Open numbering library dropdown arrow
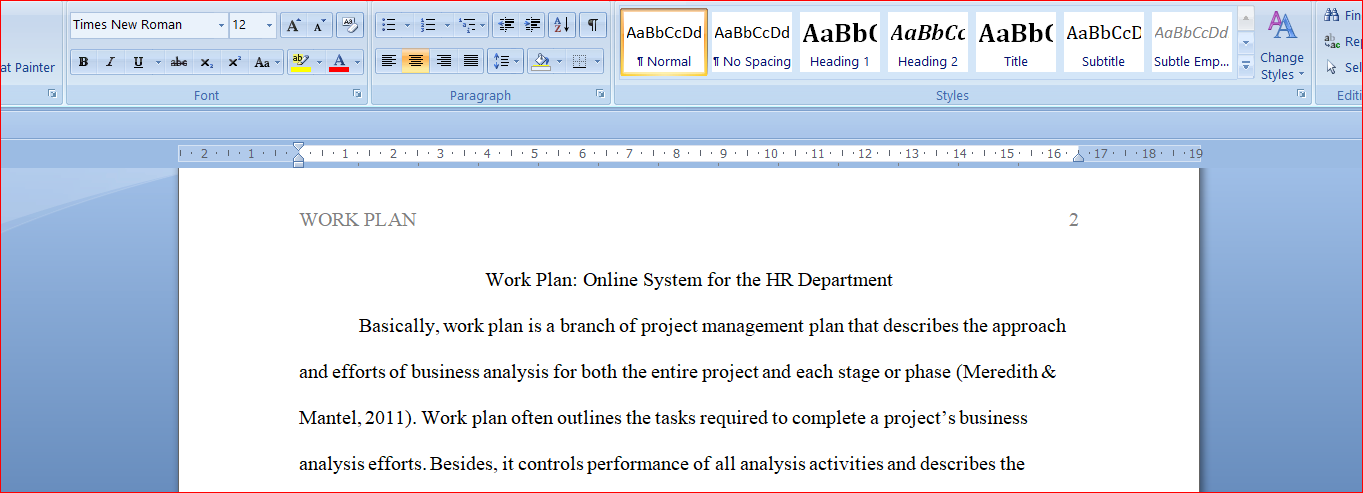Screen dimensions: 1363x493 (446, 25)
